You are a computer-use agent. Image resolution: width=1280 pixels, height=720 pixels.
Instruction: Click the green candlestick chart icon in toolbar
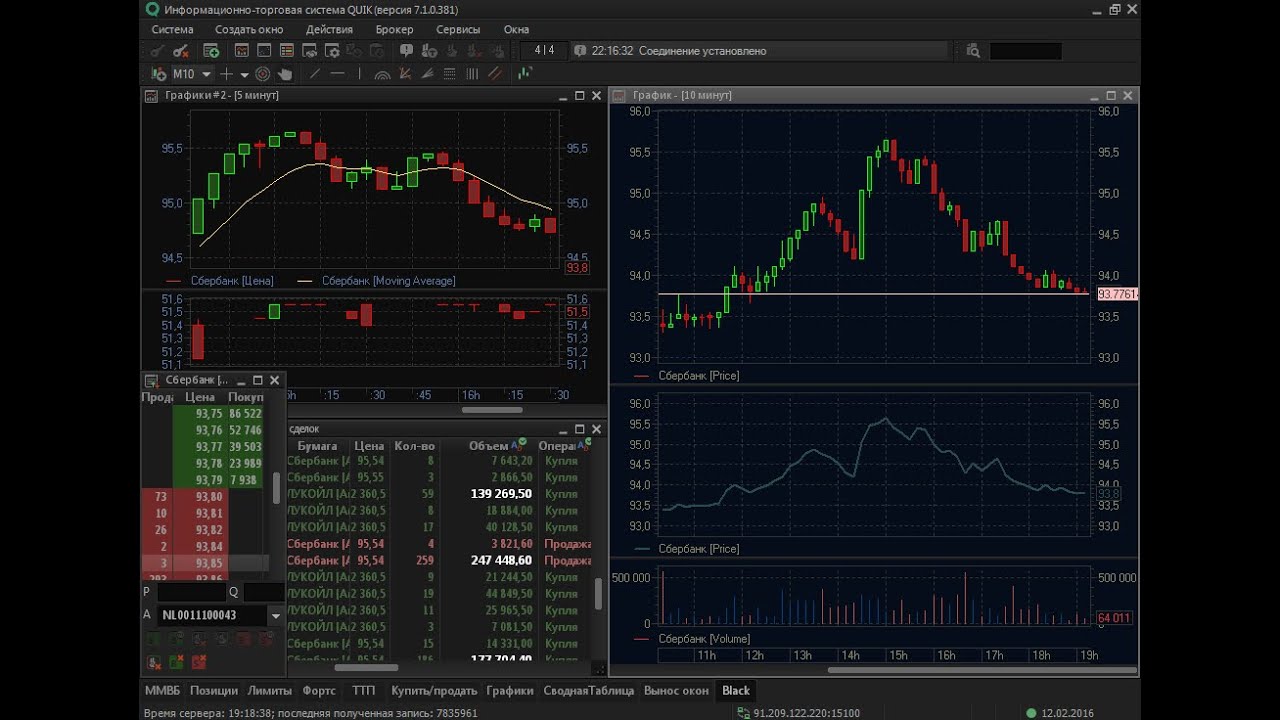[525, 74]
